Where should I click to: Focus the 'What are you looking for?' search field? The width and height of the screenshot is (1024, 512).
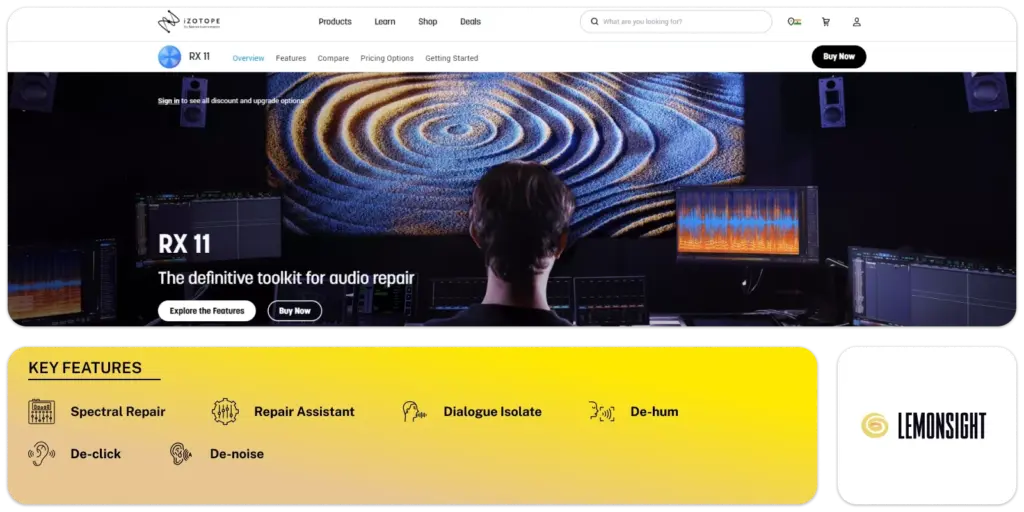(676, 22)
